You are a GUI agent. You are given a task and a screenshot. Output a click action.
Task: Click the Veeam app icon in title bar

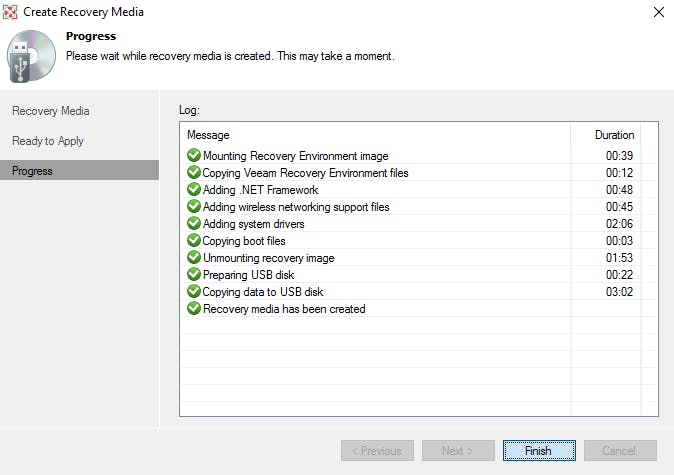click(12, 12)
